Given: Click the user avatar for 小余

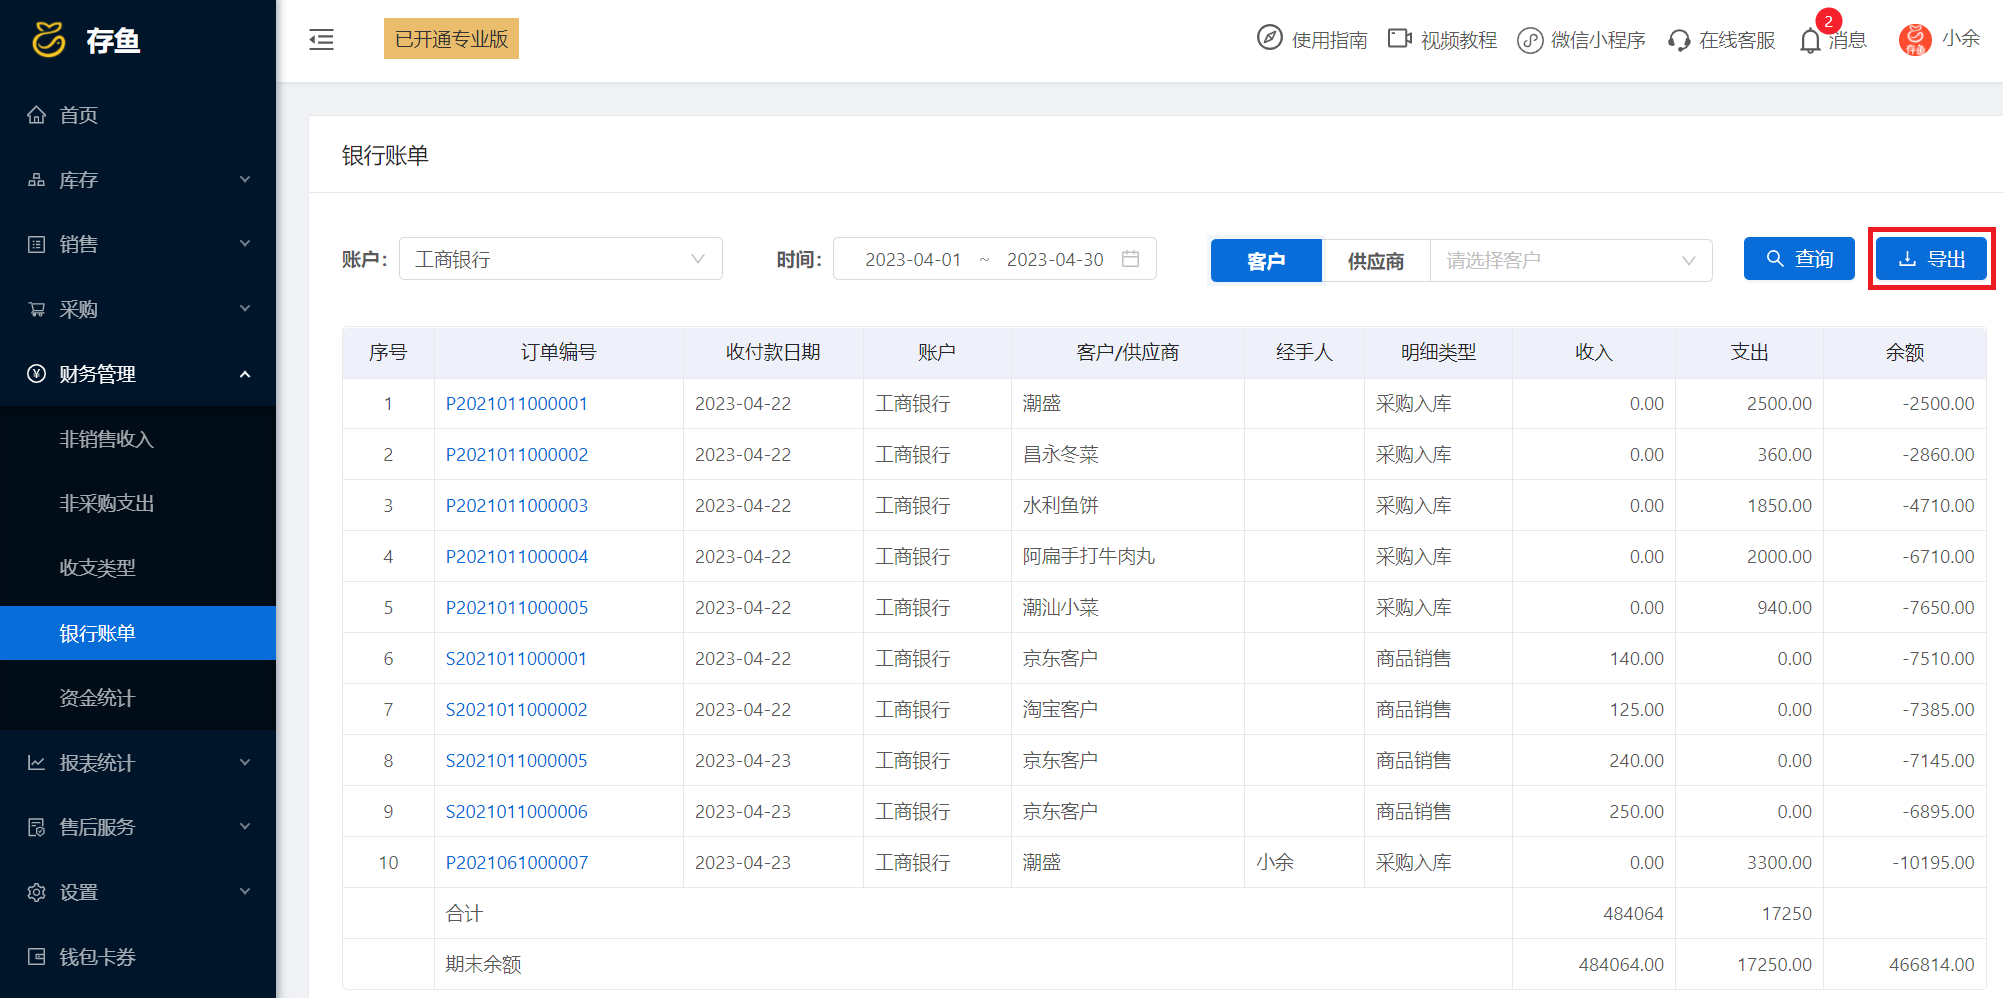Looking at the screenshot, I should click(1915, 40).
